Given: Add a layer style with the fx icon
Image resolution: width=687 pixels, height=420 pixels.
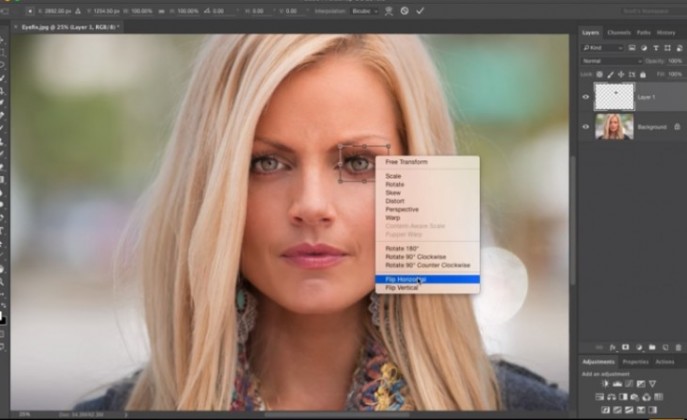Looking at the screenshot, I should click(x=611, y=346).
